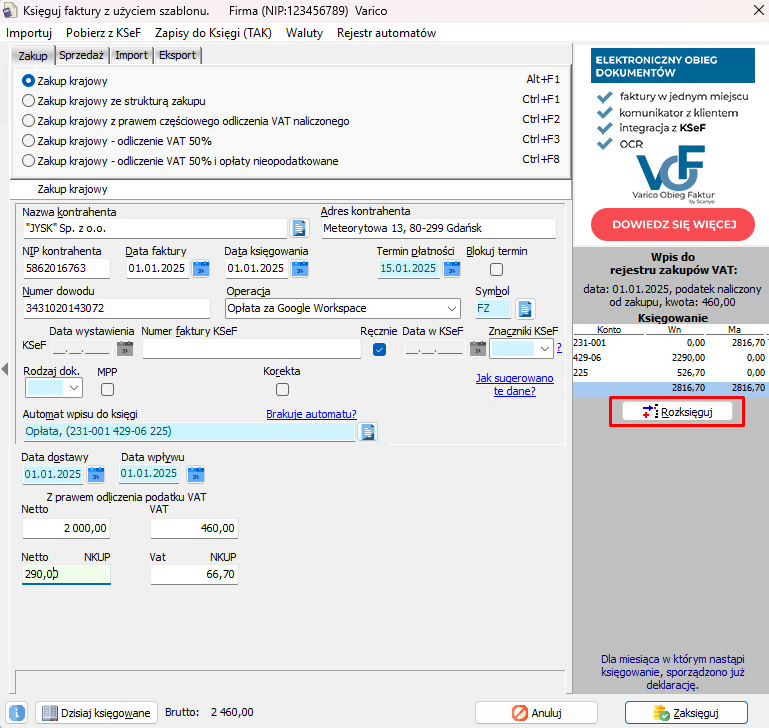The height and width of the screenshot is (728, 769).
Task: Open calendar for Termin płatności
Action: (x=451, y=268)
